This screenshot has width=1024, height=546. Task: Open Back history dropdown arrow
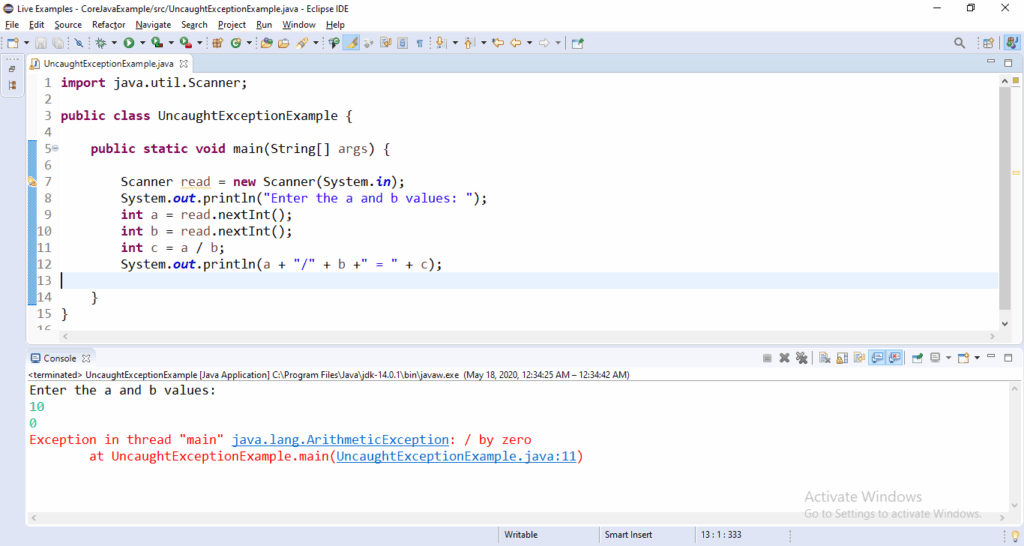(530, 43)
